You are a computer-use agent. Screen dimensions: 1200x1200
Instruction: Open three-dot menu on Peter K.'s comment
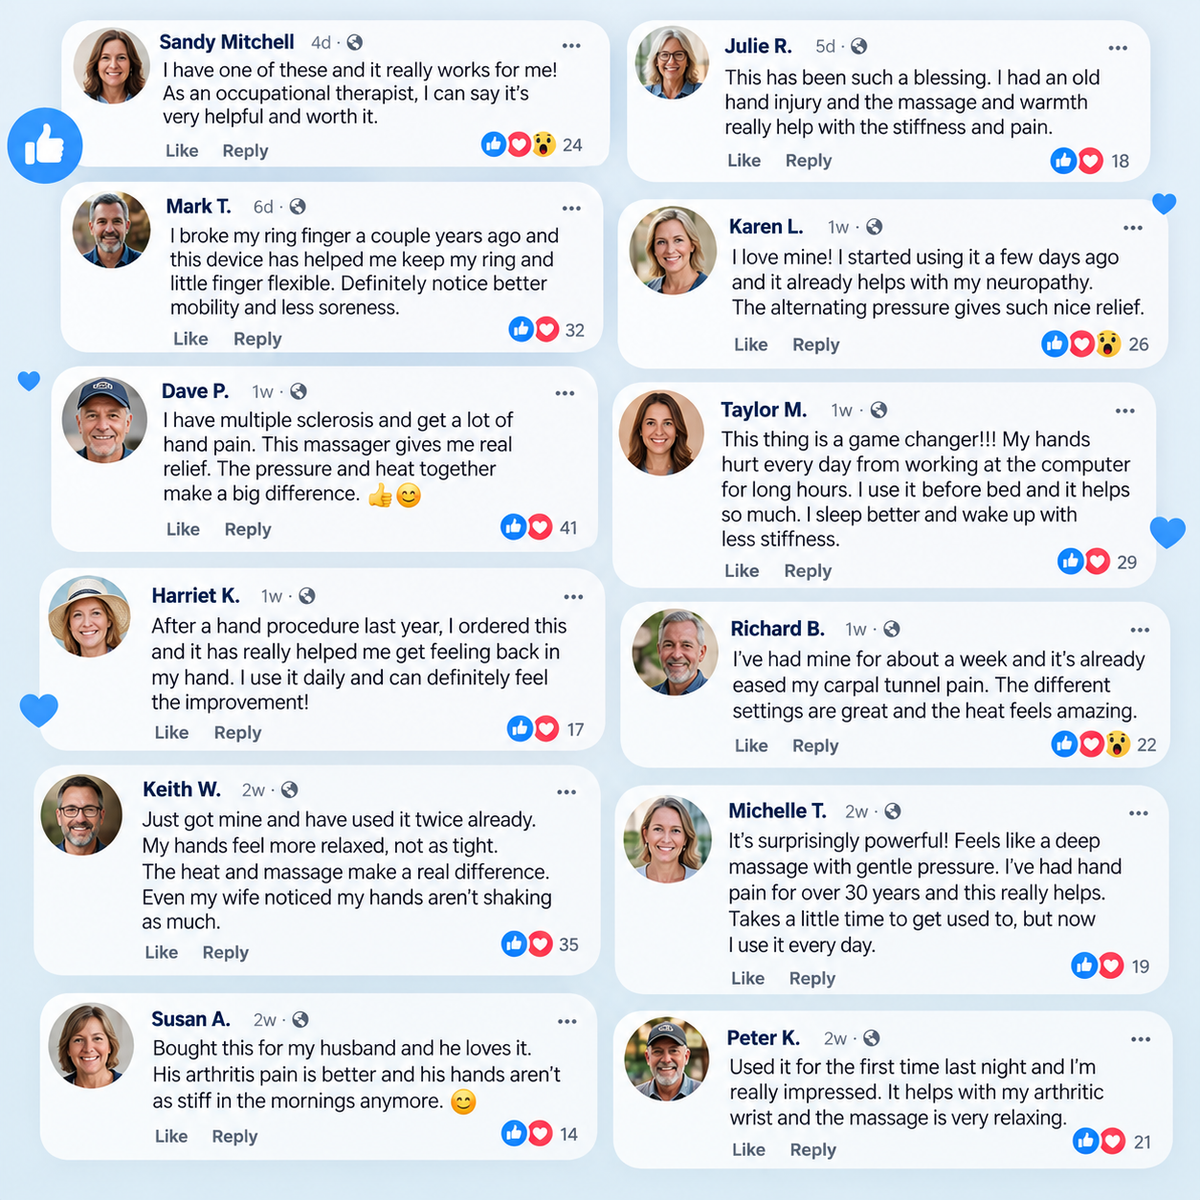tap(1140, 1039)
